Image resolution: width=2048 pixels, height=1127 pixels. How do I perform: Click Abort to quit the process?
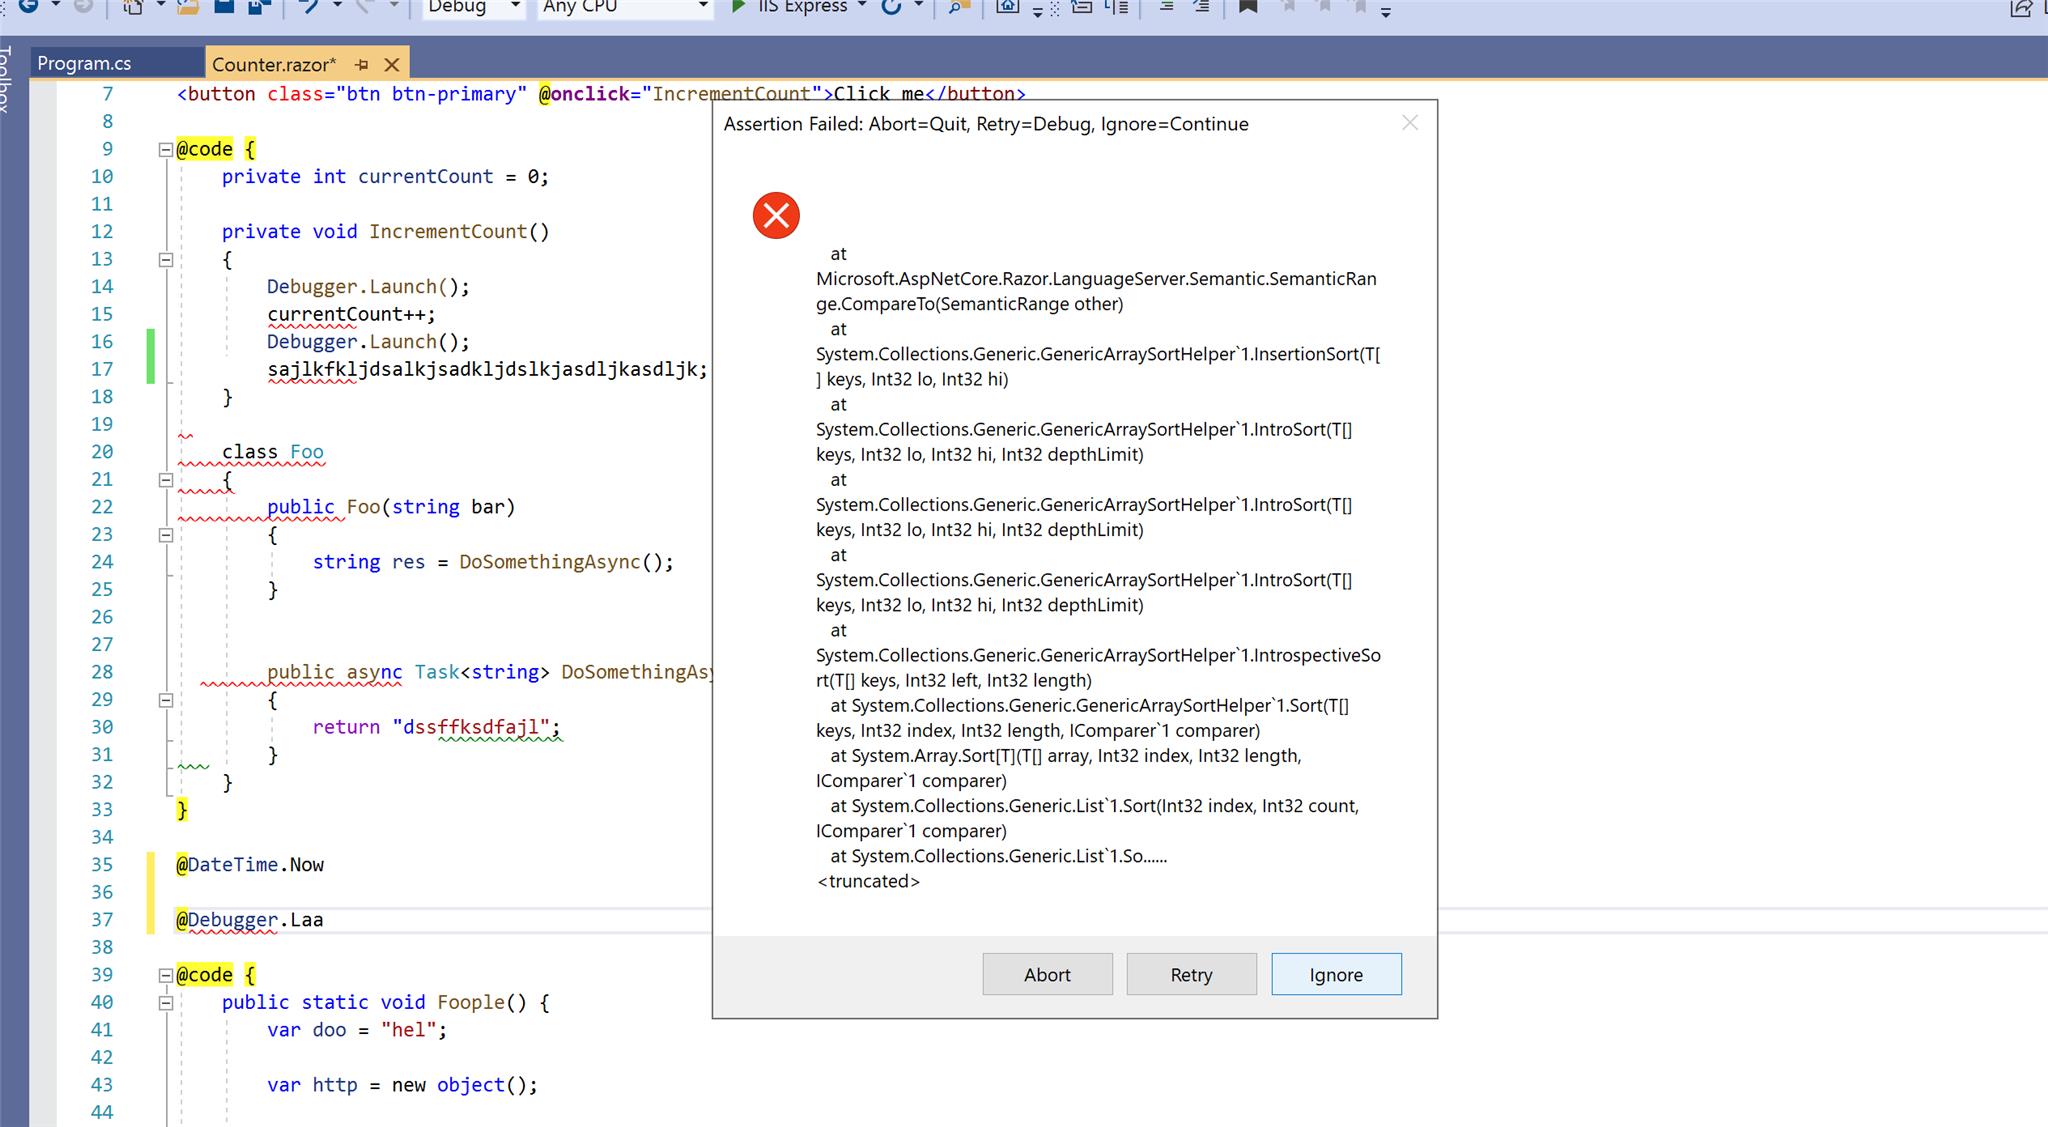(x=1047, y=974)
